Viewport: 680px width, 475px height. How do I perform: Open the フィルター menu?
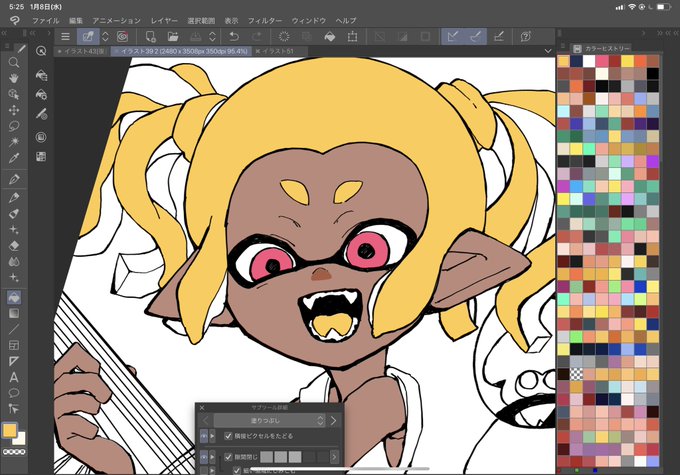pos(265,21)
